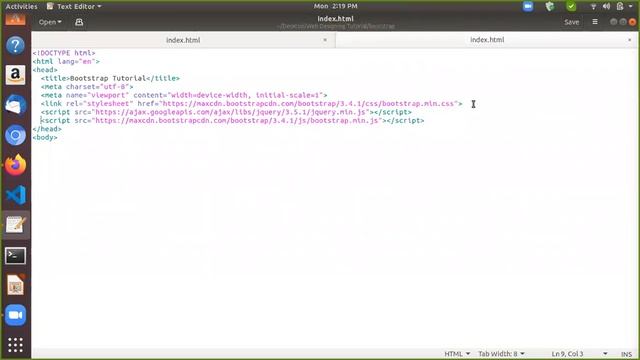Open the topmost dock application icon
Image resolution: width=640 pixels, height=360 pixels.
[x=16, y=19]
